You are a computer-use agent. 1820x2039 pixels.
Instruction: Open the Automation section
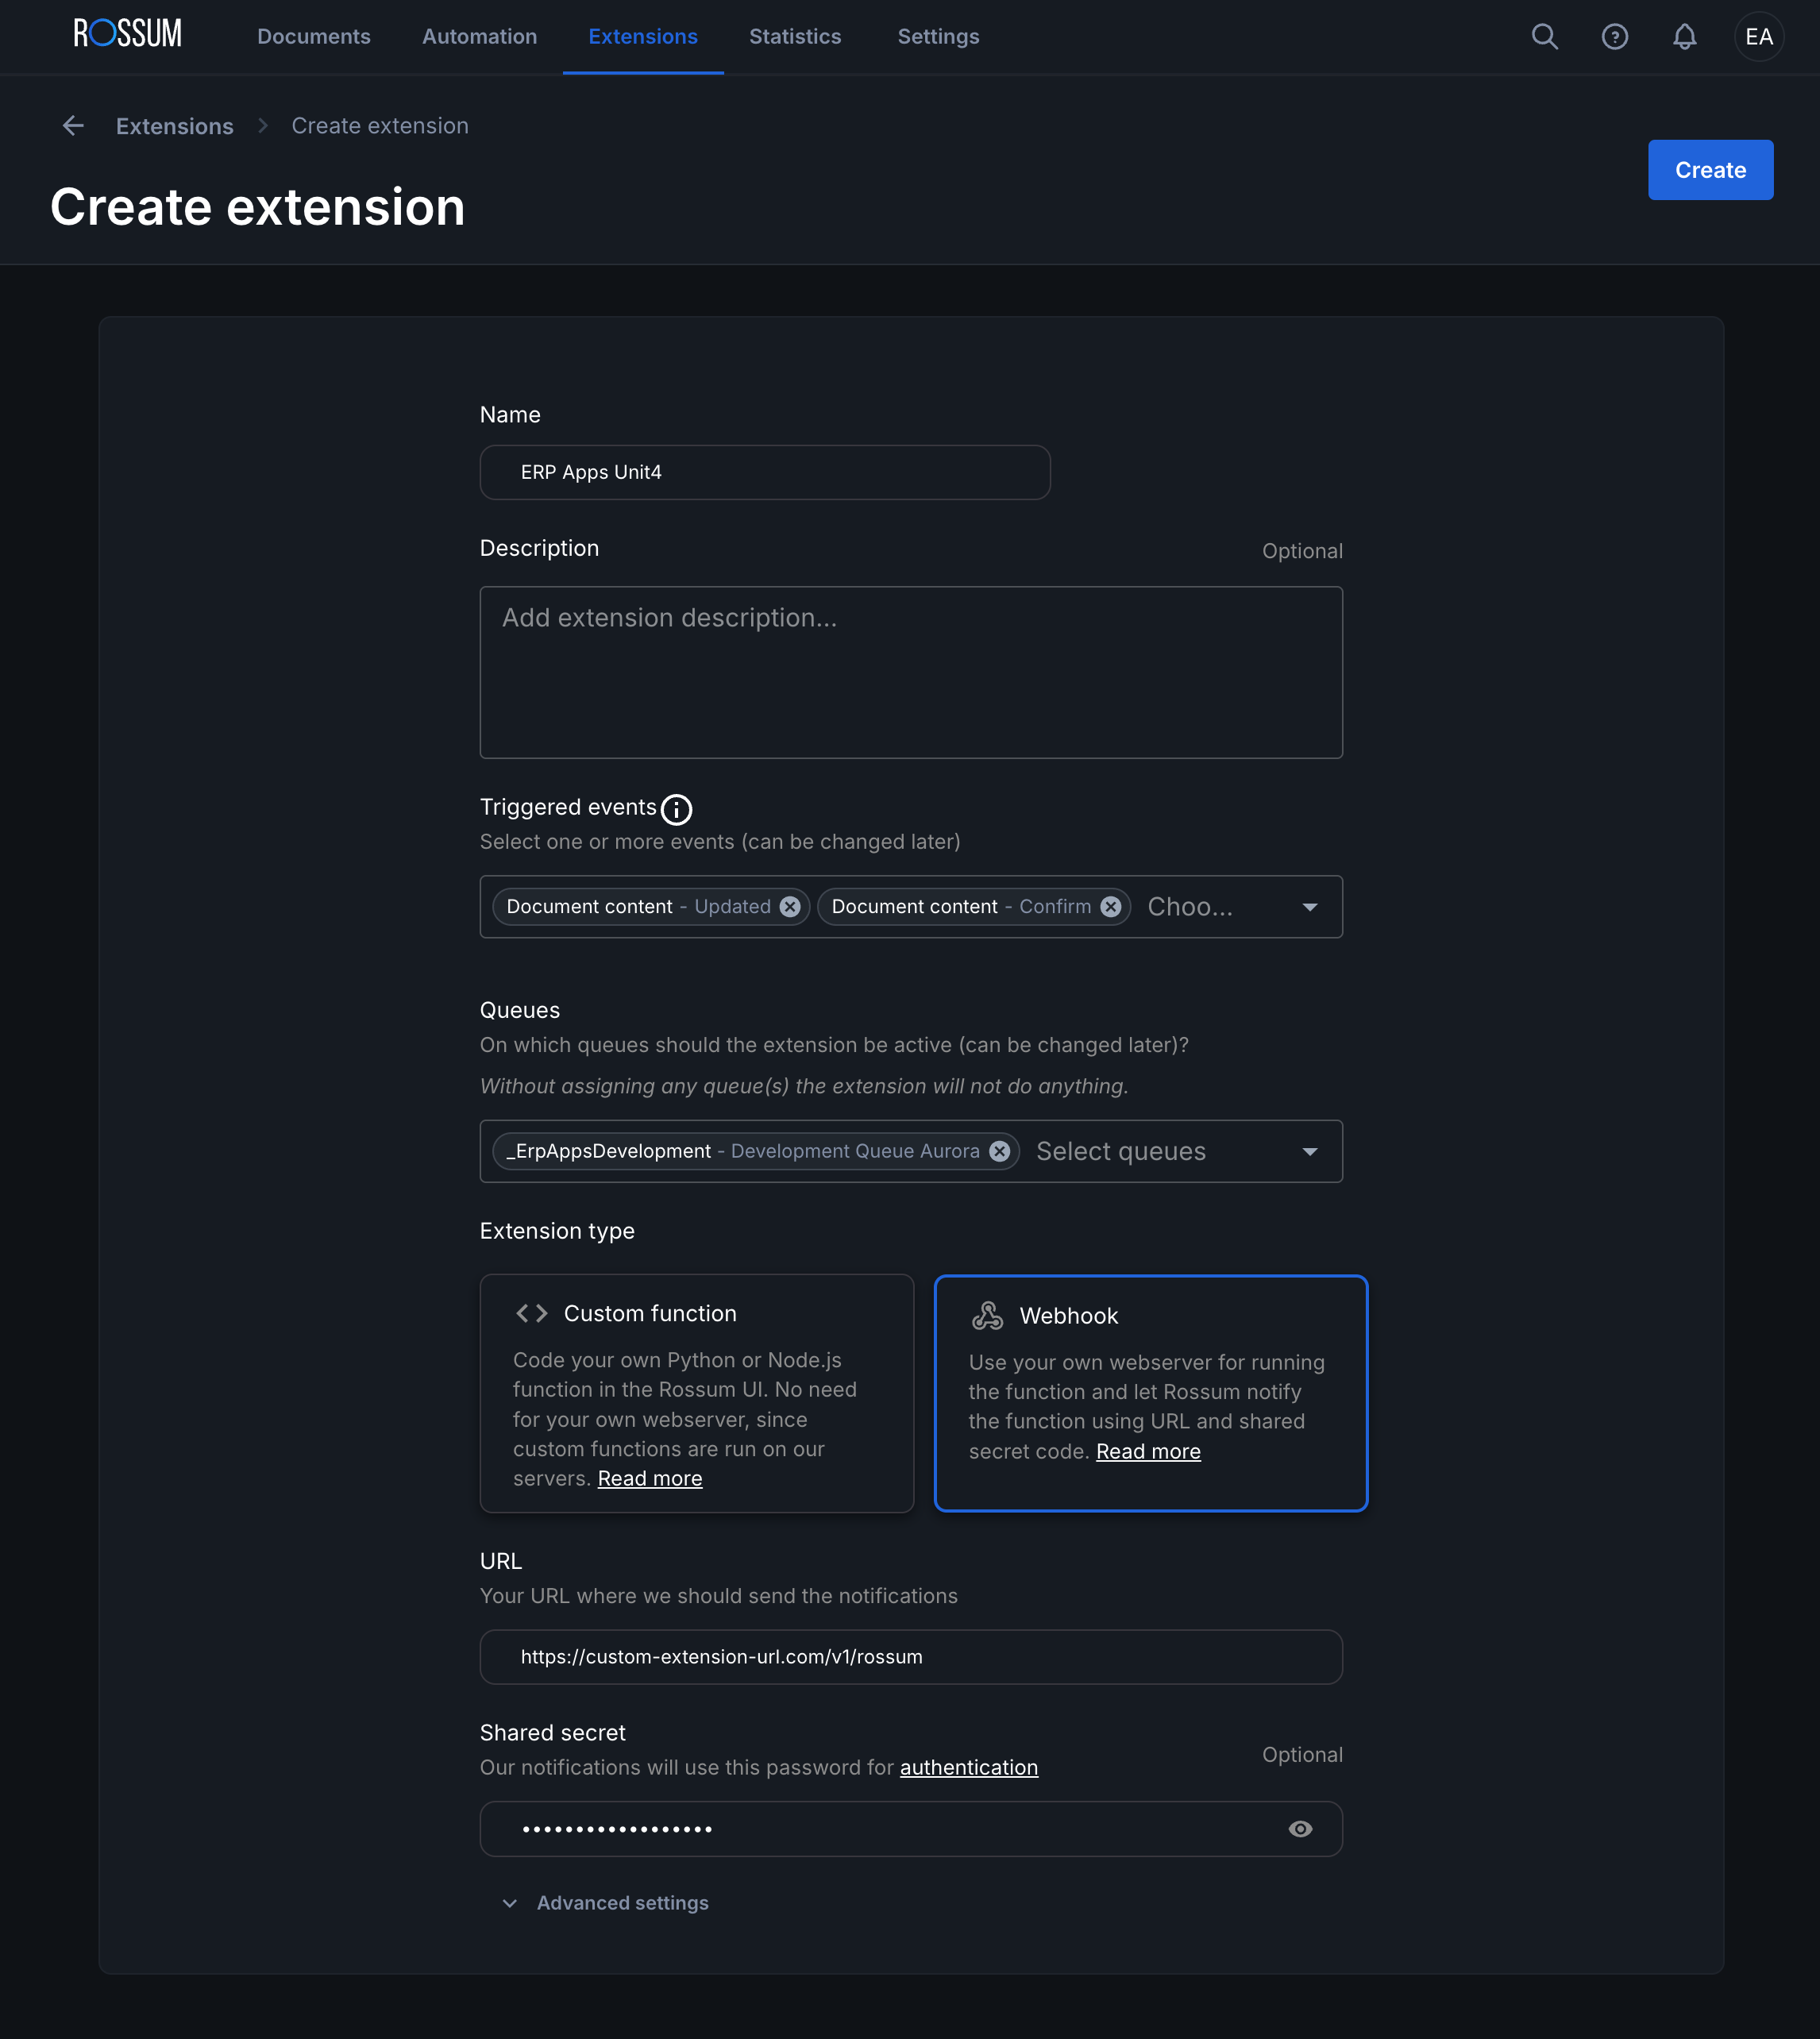[x=479, y=36]
